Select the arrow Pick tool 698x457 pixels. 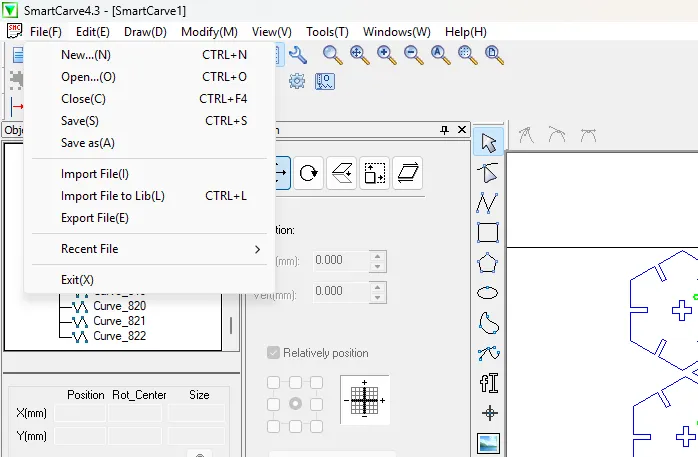coord(488,142)
